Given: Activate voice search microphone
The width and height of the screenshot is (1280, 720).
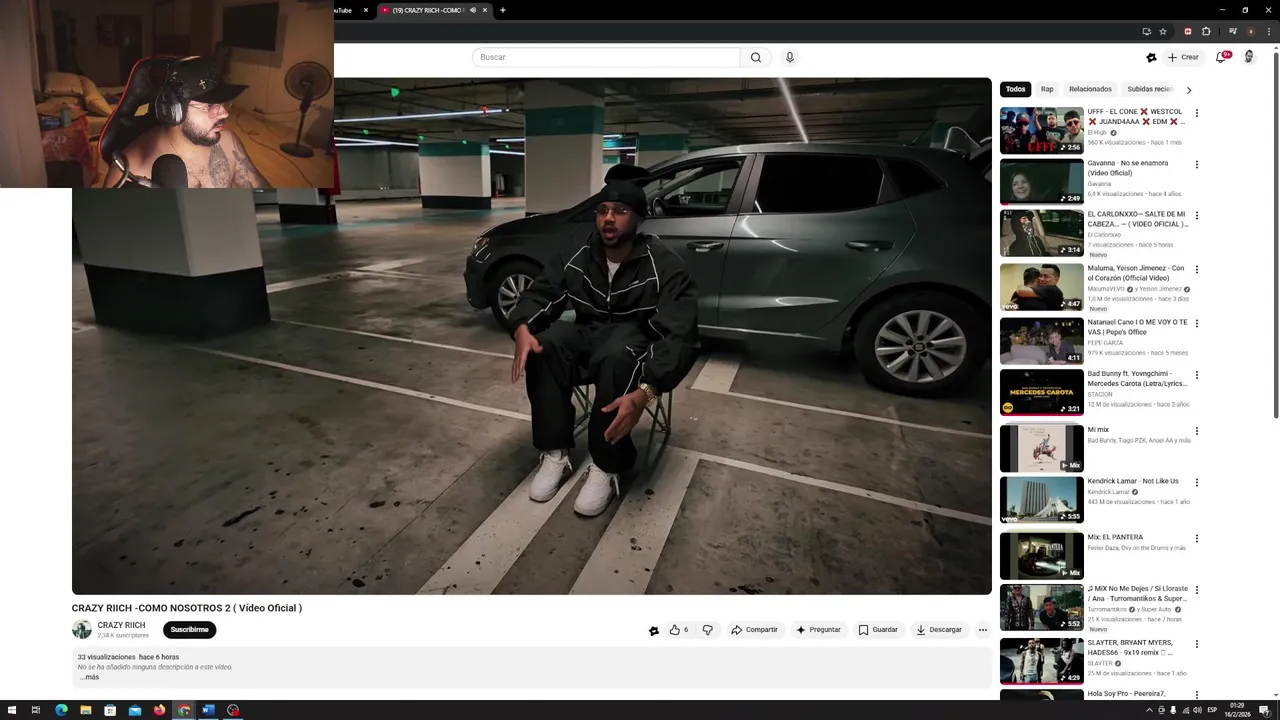Looking at the screenshot, I should pyautogui.click(x=790, y=57).
